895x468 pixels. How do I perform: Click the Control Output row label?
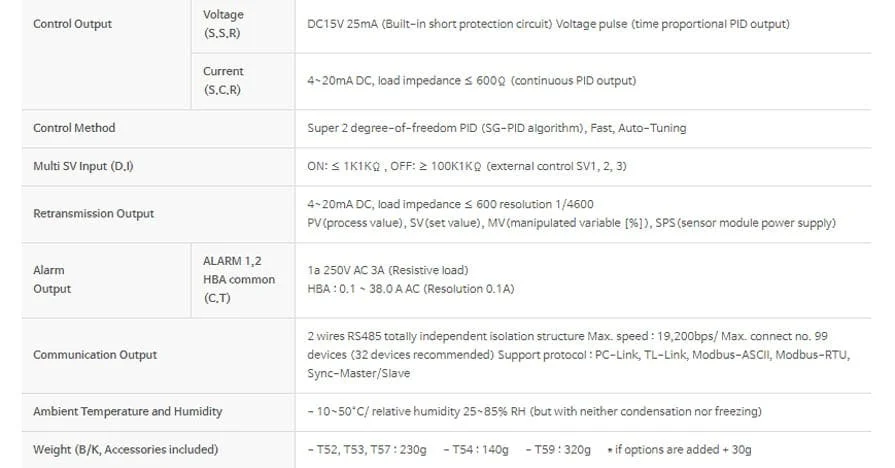[73, 24]
